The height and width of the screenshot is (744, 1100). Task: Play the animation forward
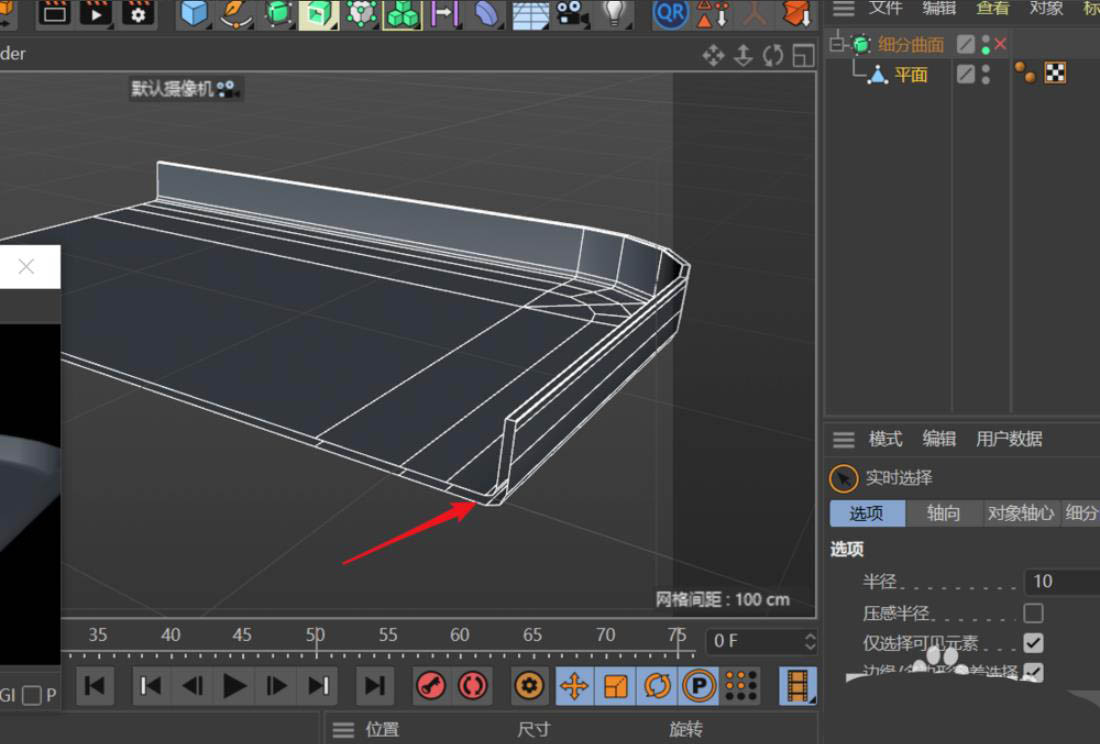coord(234,686)
